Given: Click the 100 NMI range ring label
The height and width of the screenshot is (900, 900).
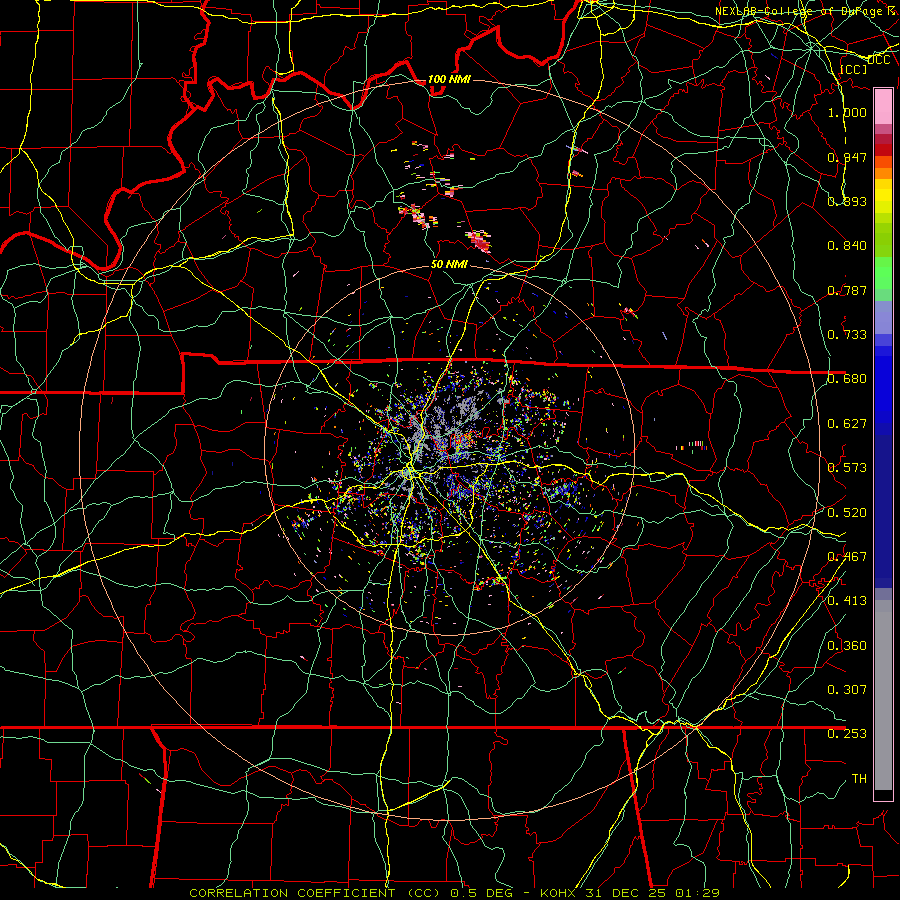Looking at the screenshot, I should click(x=449, y=79).
